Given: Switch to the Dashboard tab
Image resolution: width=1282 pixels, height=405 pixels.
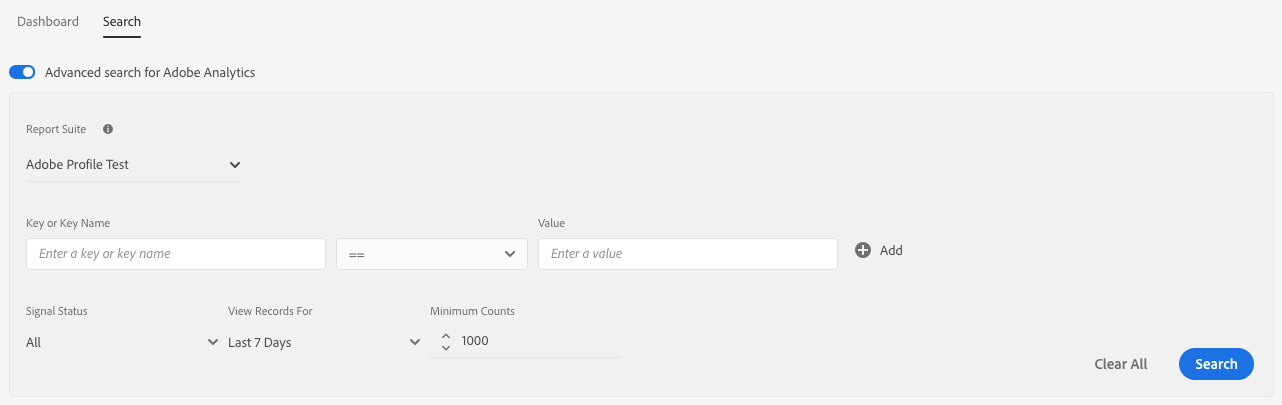Looking at the screenshot, I should coord(48,21).
